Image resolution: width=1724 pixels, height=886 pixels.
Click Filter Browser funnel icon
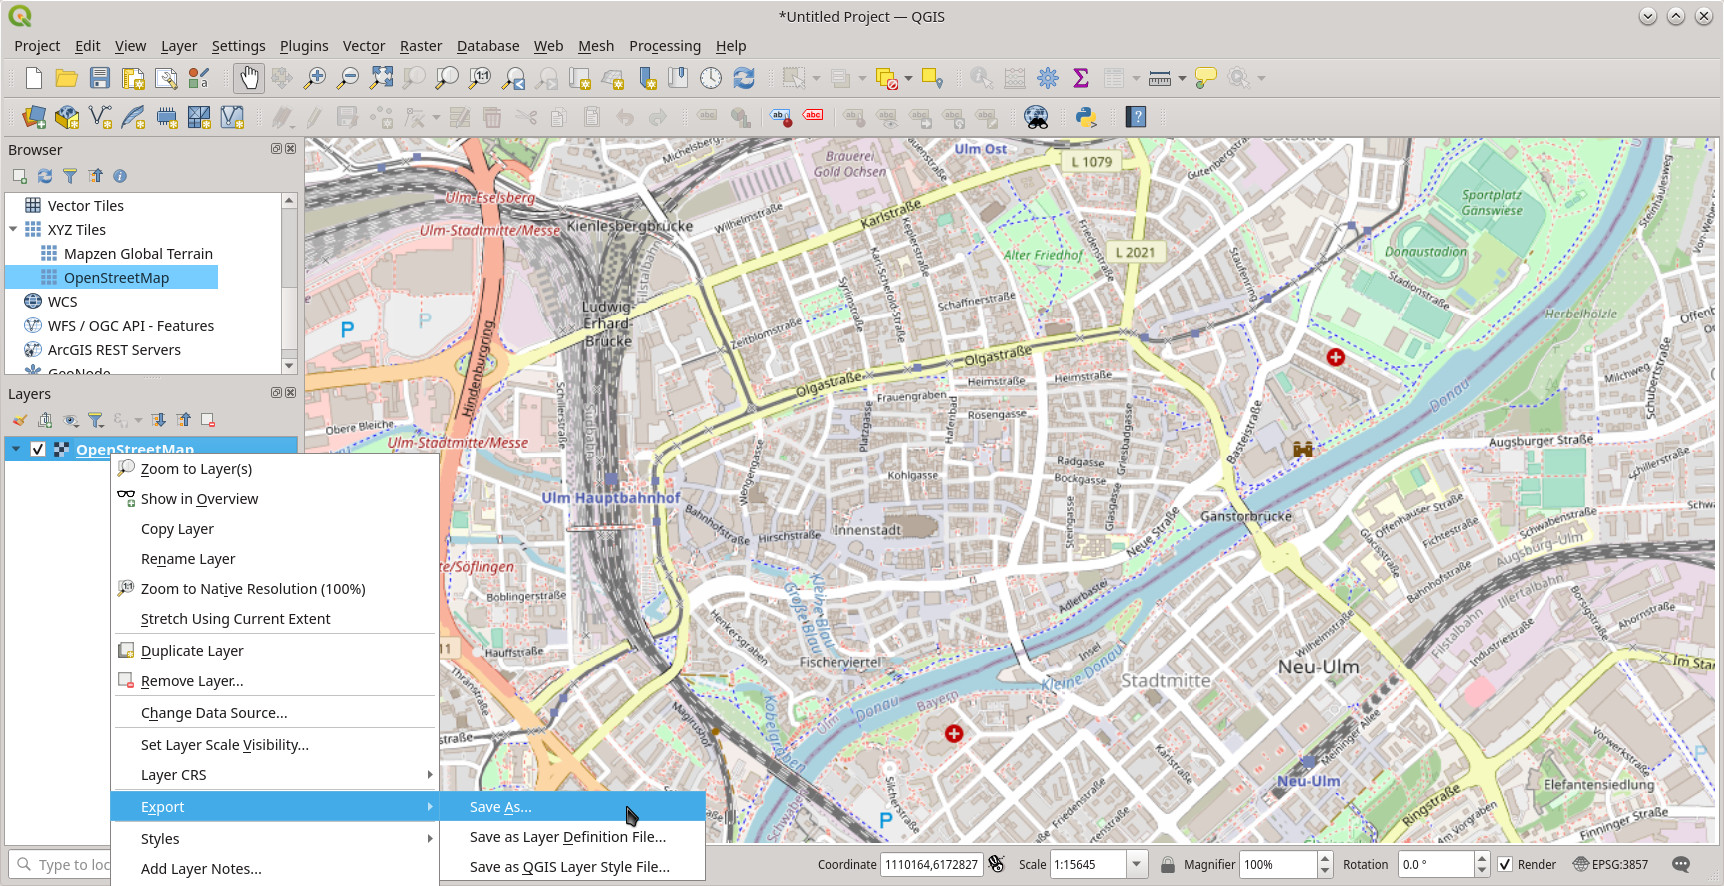click(70, 176)
